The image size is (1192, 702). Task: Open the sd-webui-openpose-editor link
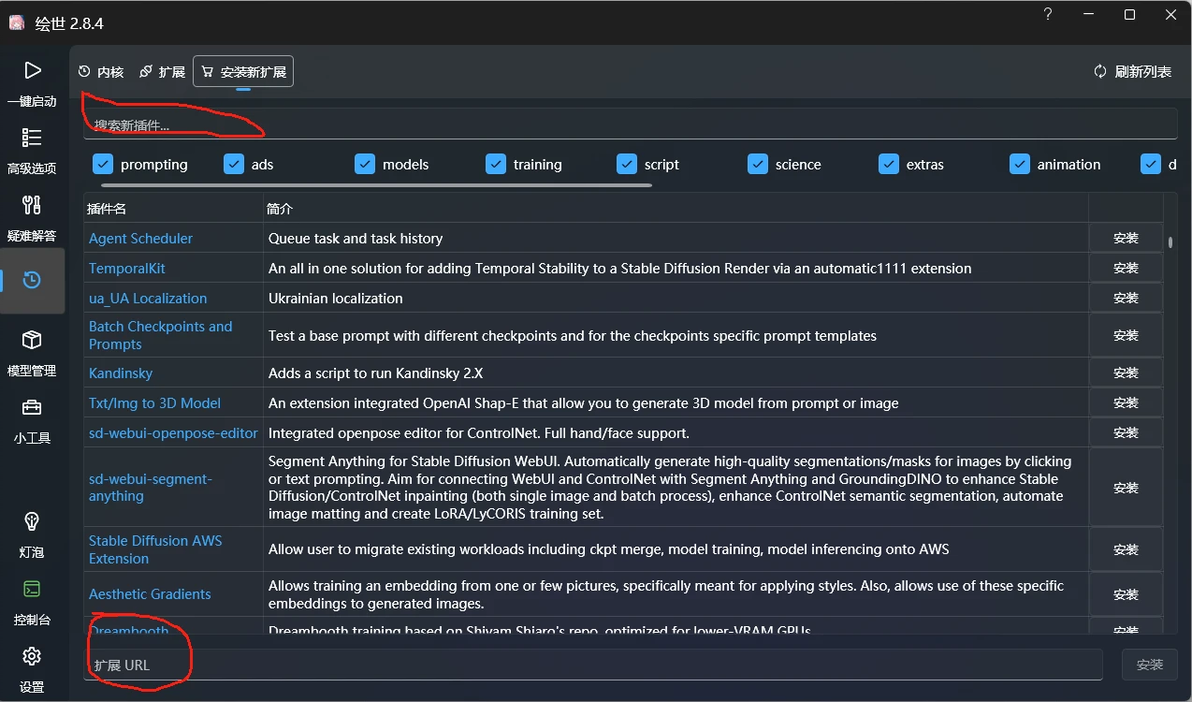(173, 433)
